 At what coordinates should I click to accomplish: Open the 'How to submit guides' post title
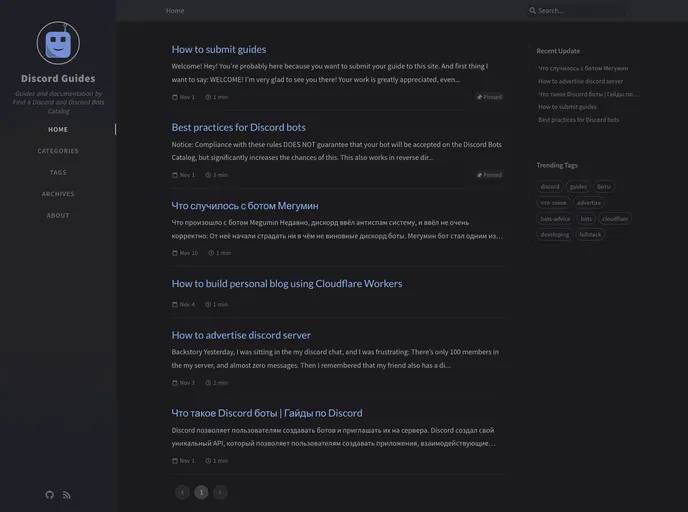click(x=219, y=49)
